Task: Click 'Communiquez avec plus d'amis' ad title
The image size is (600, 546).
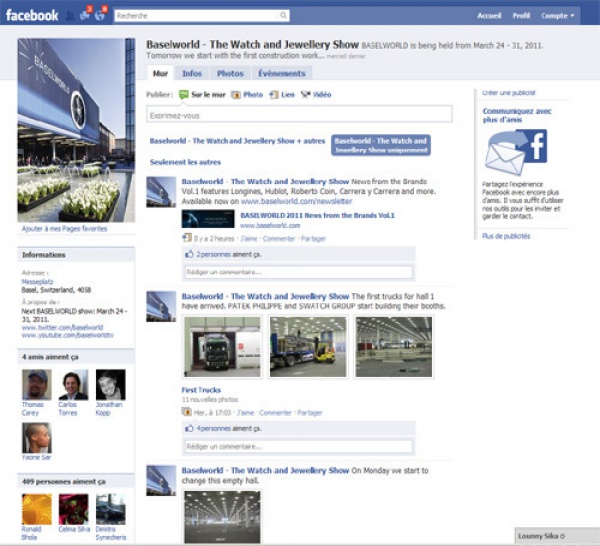Action: pos(517,115)
